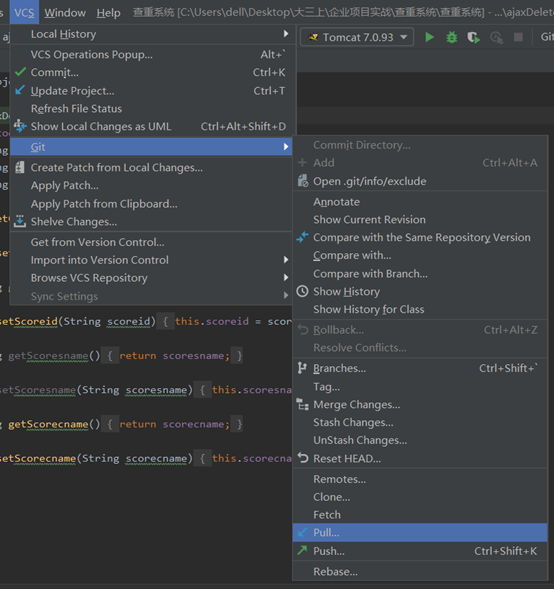
Task: Click the compare arrows icon beside Same Repository Version
Action: pos(302,237)
